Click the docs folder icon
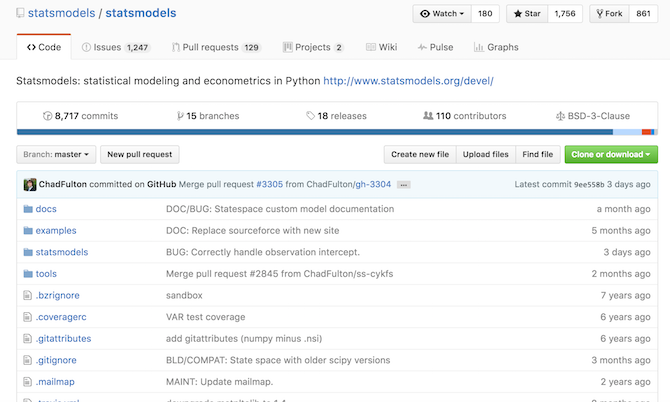This screenshot has width=670, height=402. coord(28,209)
